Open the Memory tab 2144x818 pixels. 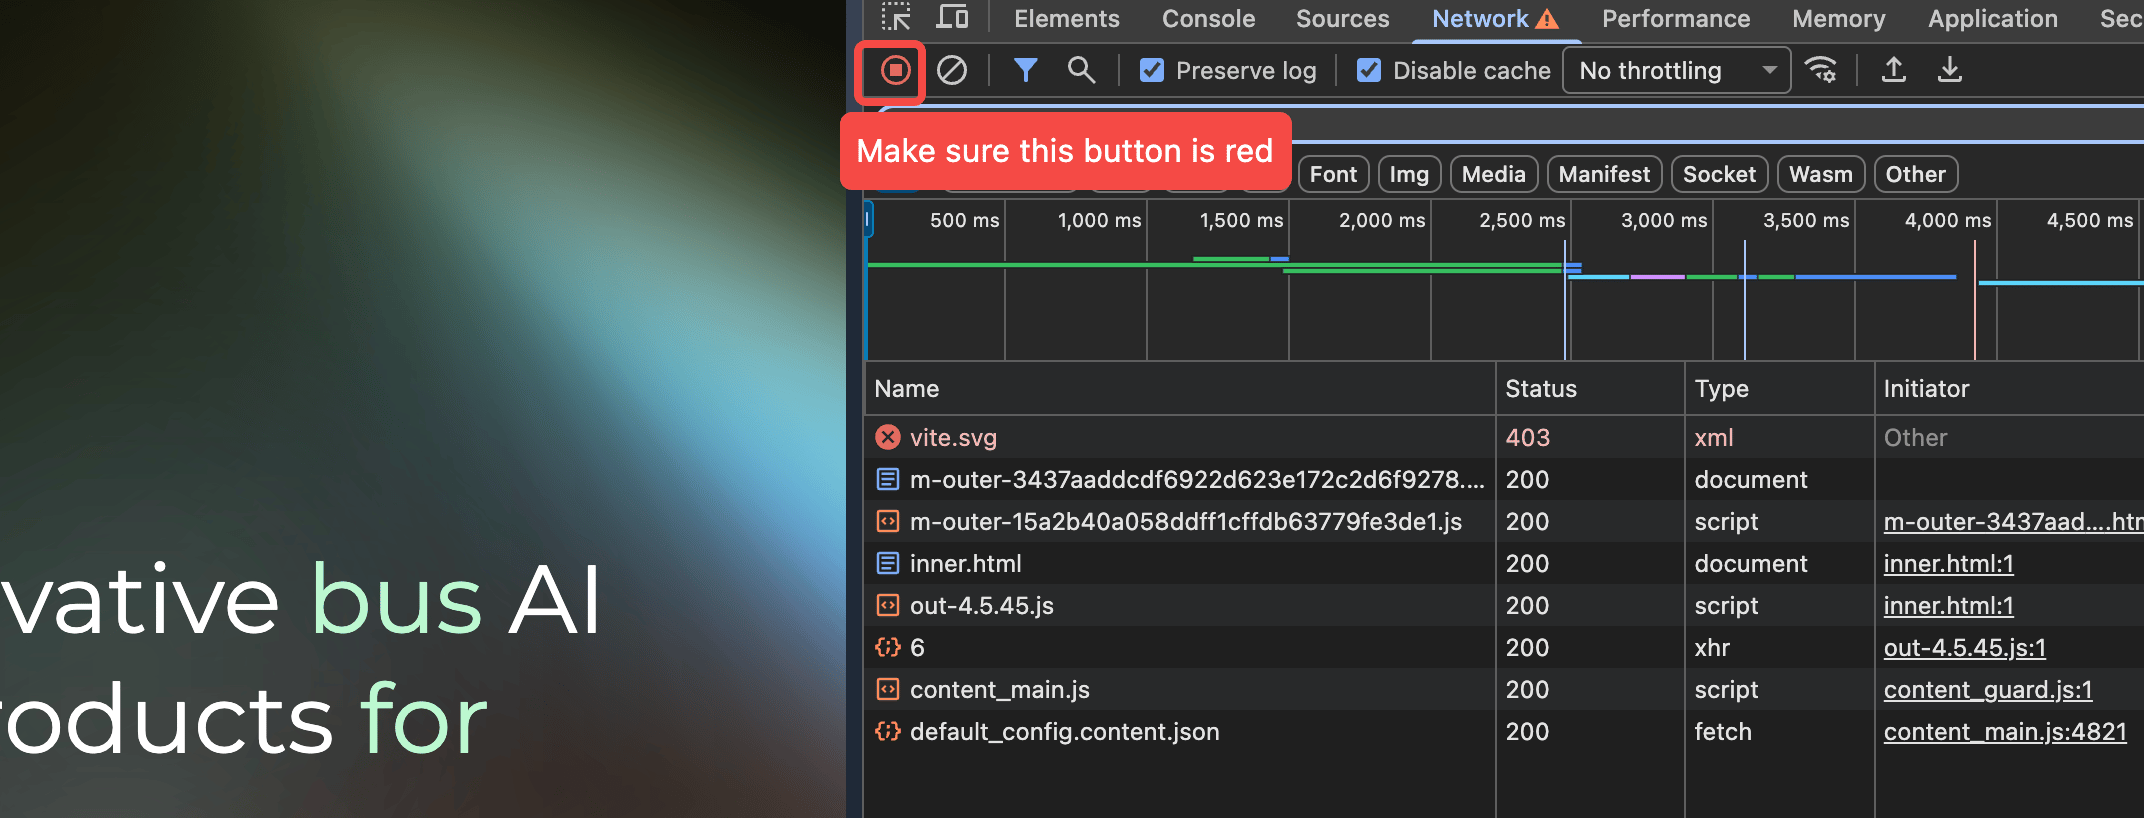click(1838, 19)
